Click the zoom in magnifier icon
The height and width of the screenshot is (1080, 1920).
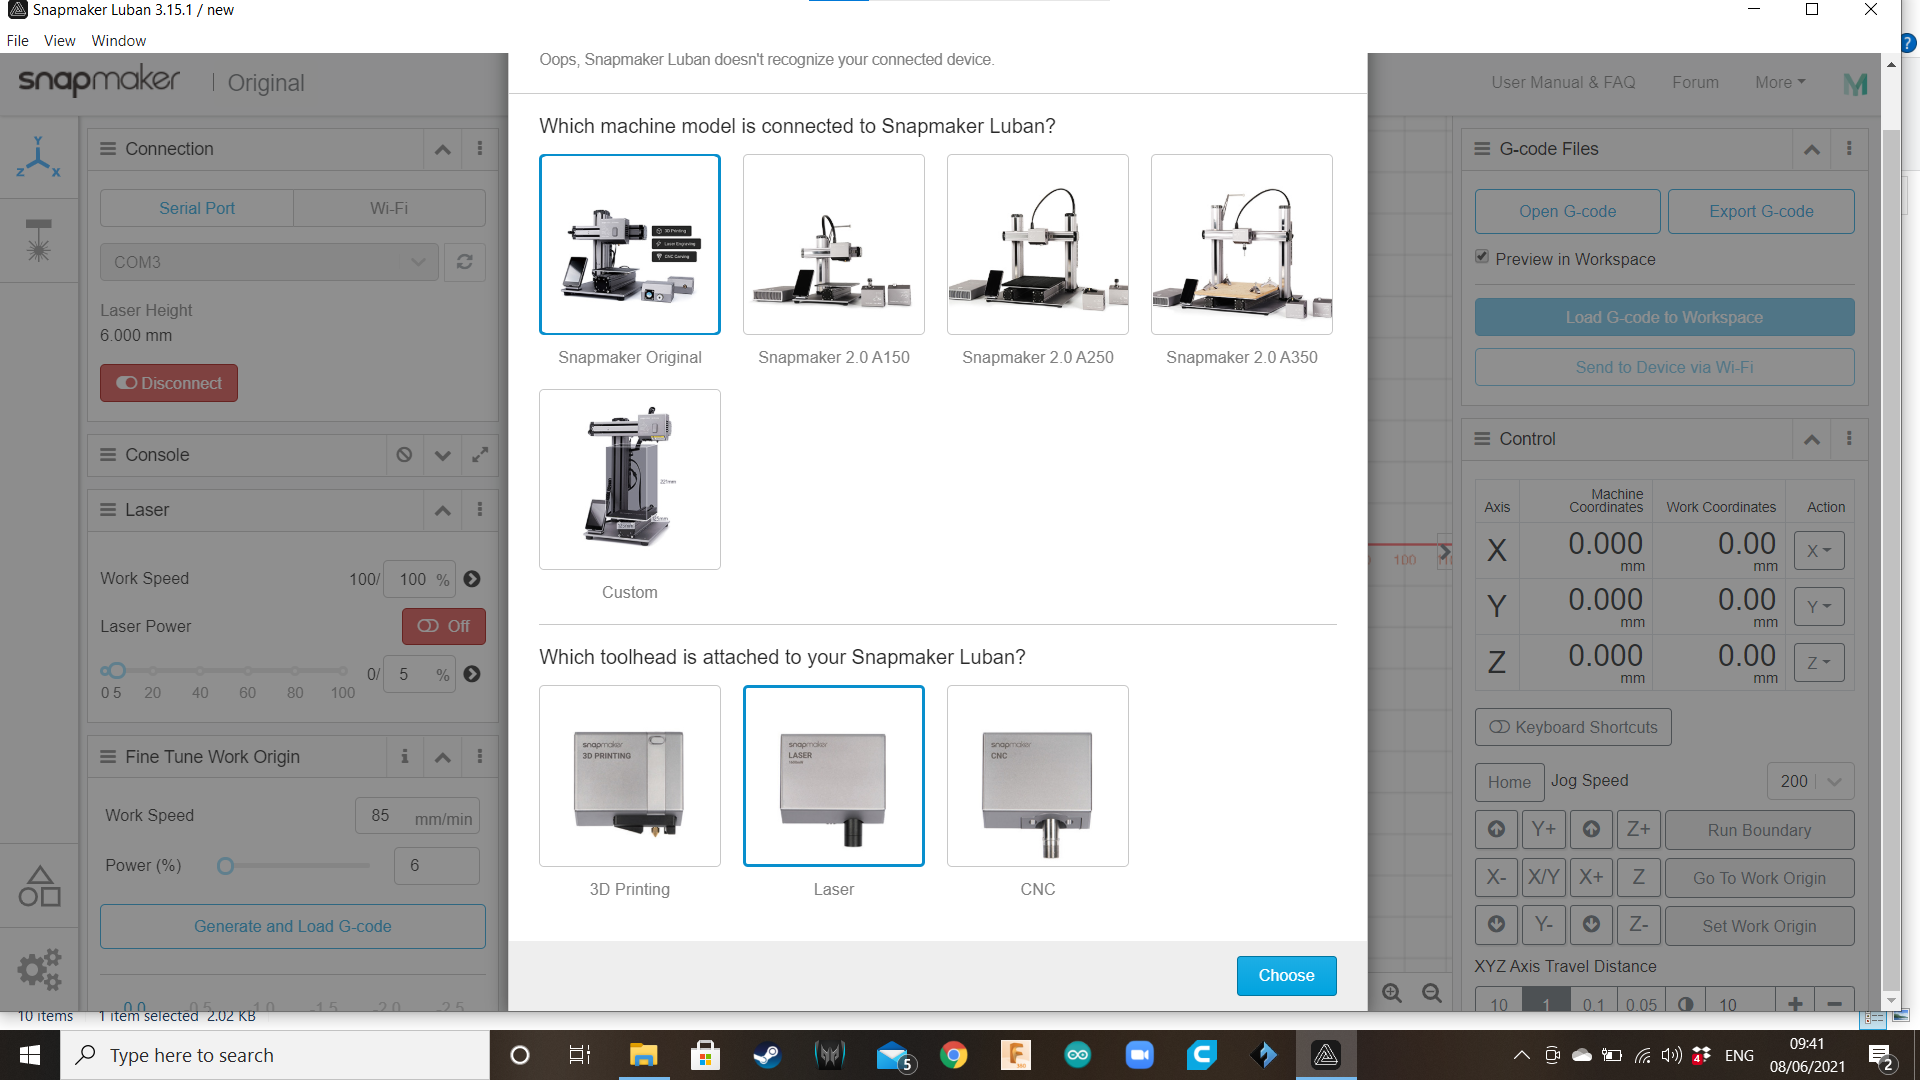[1392, 993]
